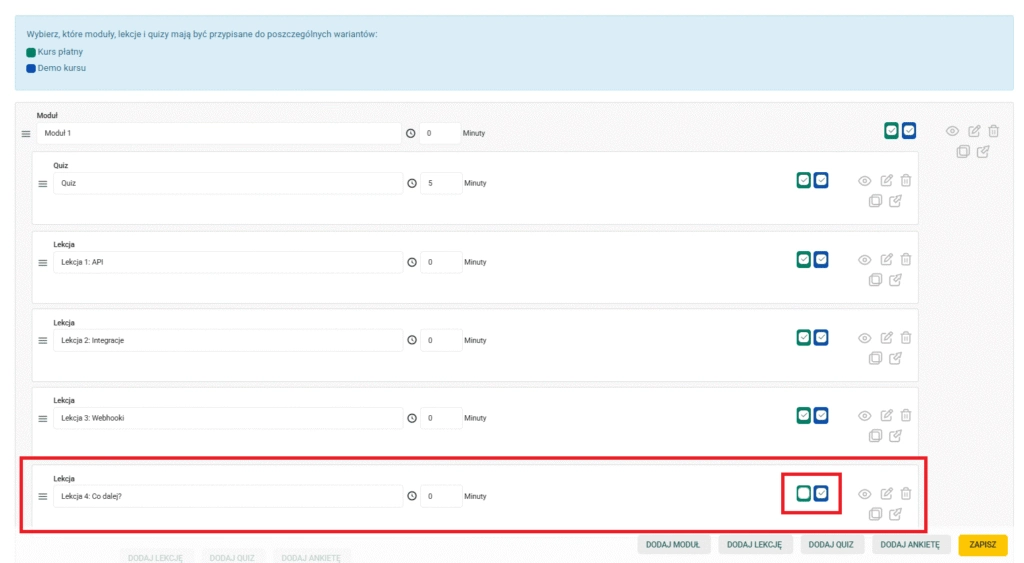The width and height of the screenshot is (1024, 563).
Task: Click the DODAJ MODUŁ button
Action: (673, 545)
